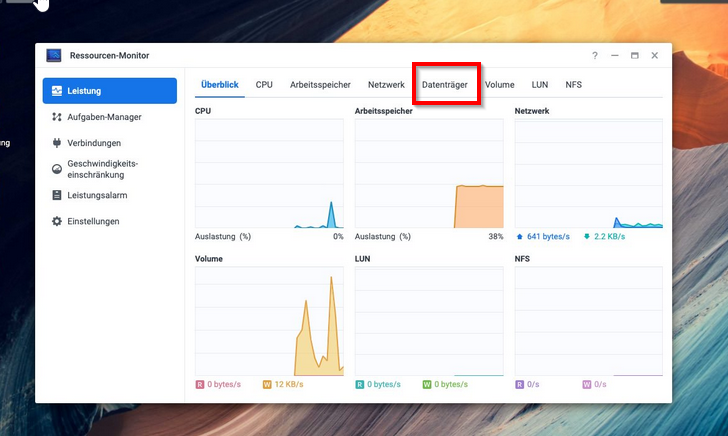Click the LUN activity graph

[x=429, y=321]
